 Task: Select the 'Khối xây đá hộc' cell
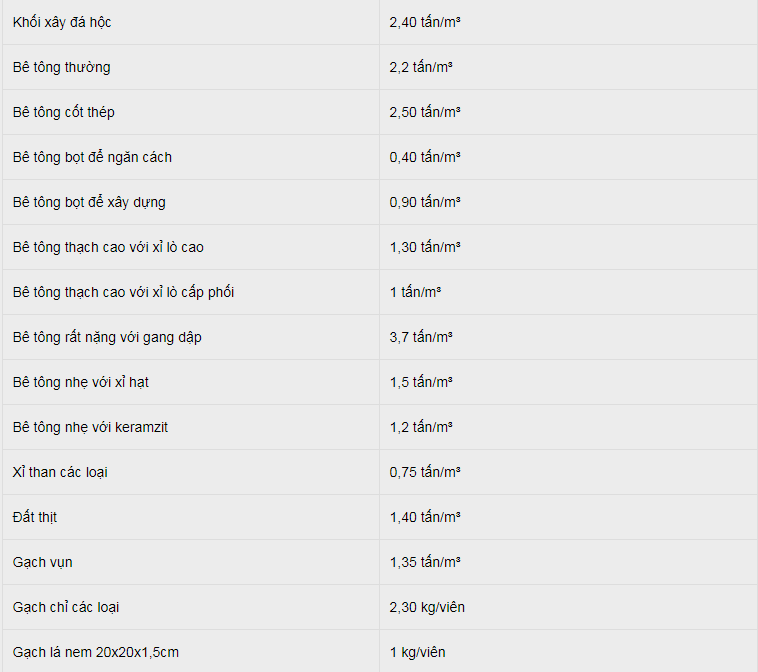point(191,22)
